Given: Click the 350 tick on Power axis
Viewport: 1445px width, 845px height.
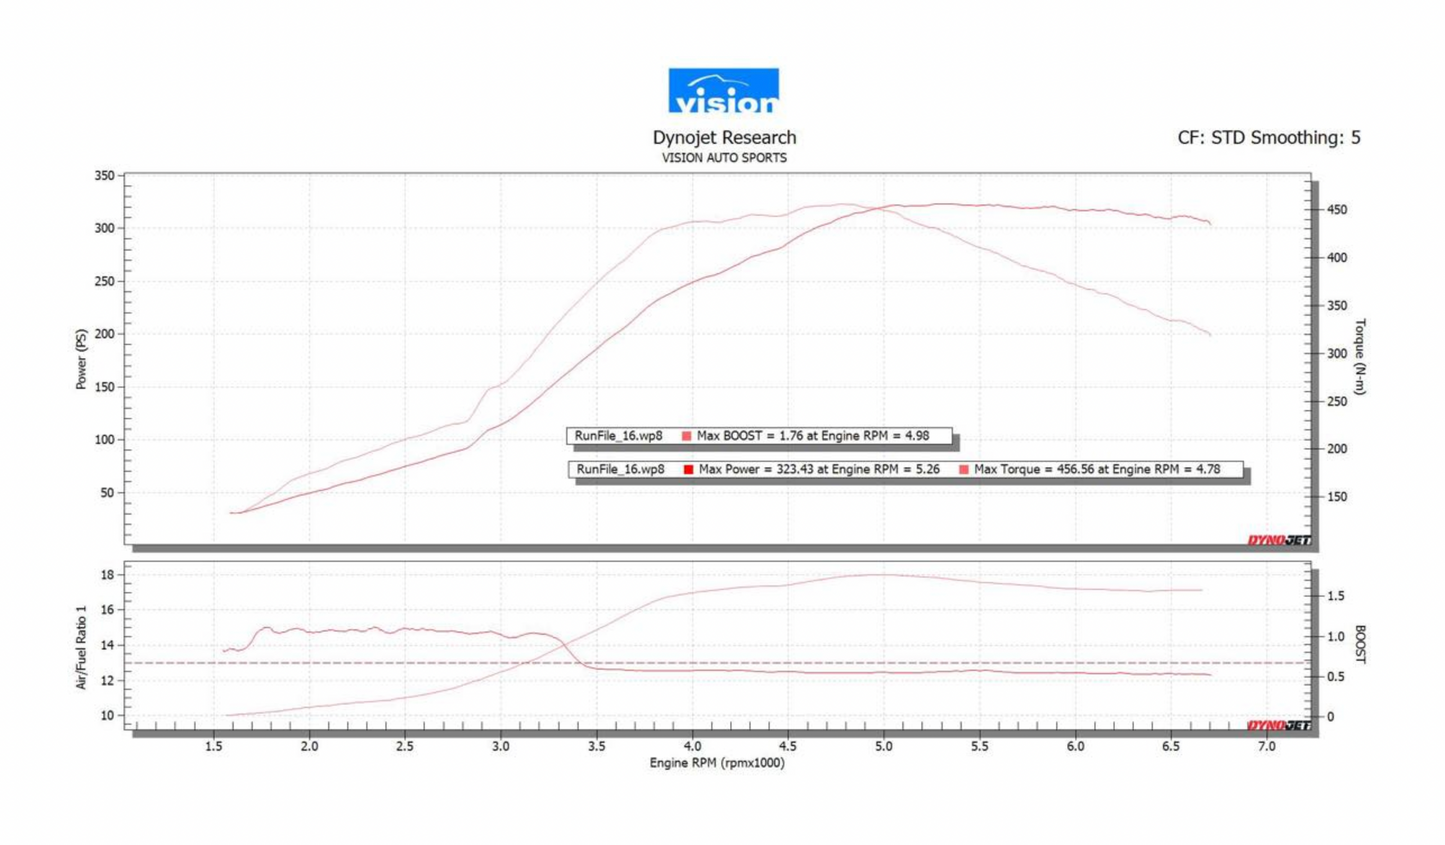Looking at the screenshot, I should point(104,175).
